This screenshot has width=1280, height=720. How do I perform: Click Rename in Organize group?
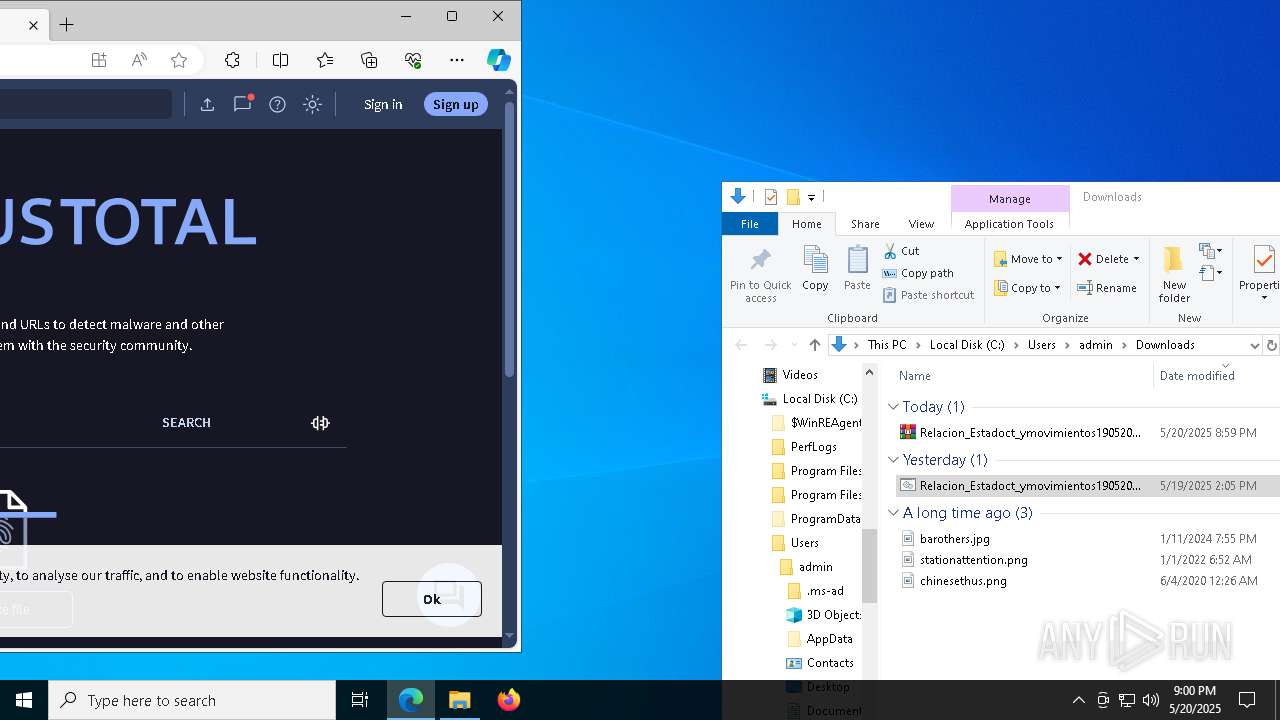(x=1107, y=288)
